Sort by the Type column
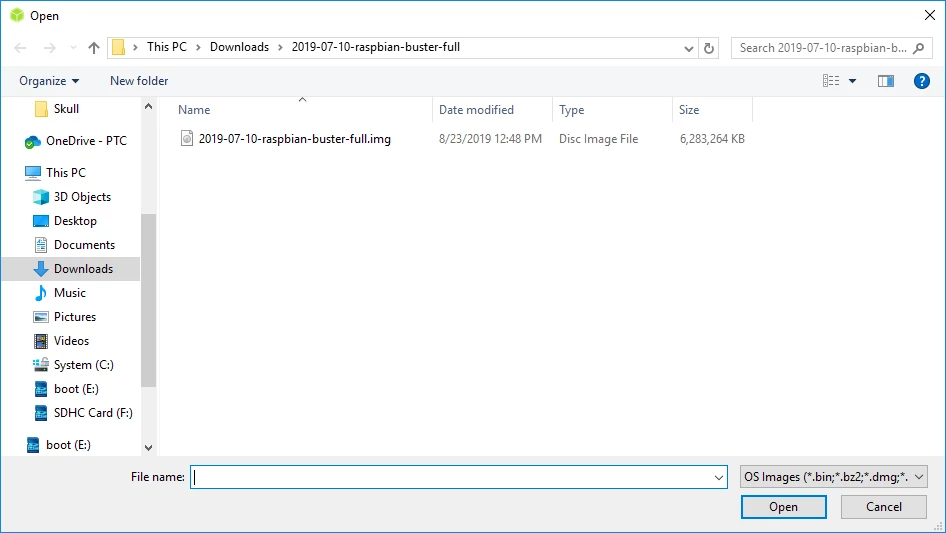This screenshot has height=533, width=946. (571, 110)
